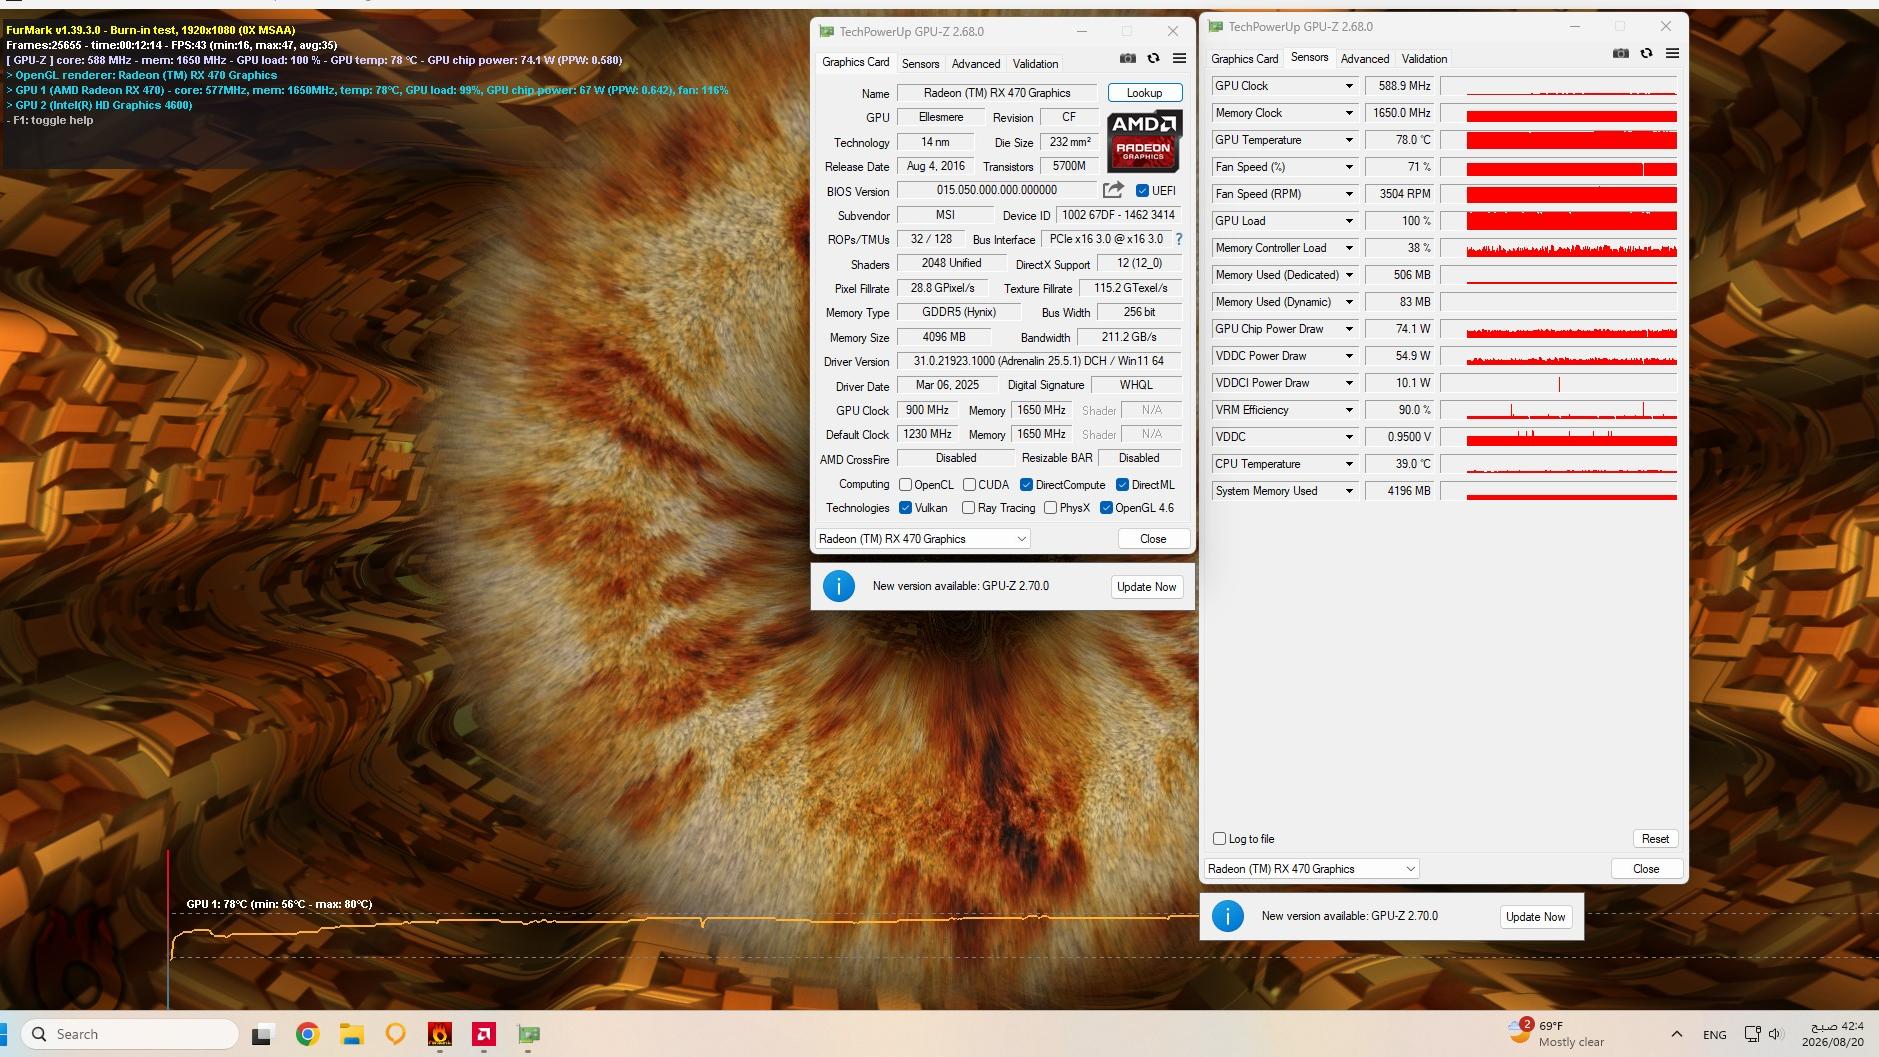Open the GPU Temperature sensor dropdown
The width and height of the screenshot is (1879, 1057).
coord(1349,140)
